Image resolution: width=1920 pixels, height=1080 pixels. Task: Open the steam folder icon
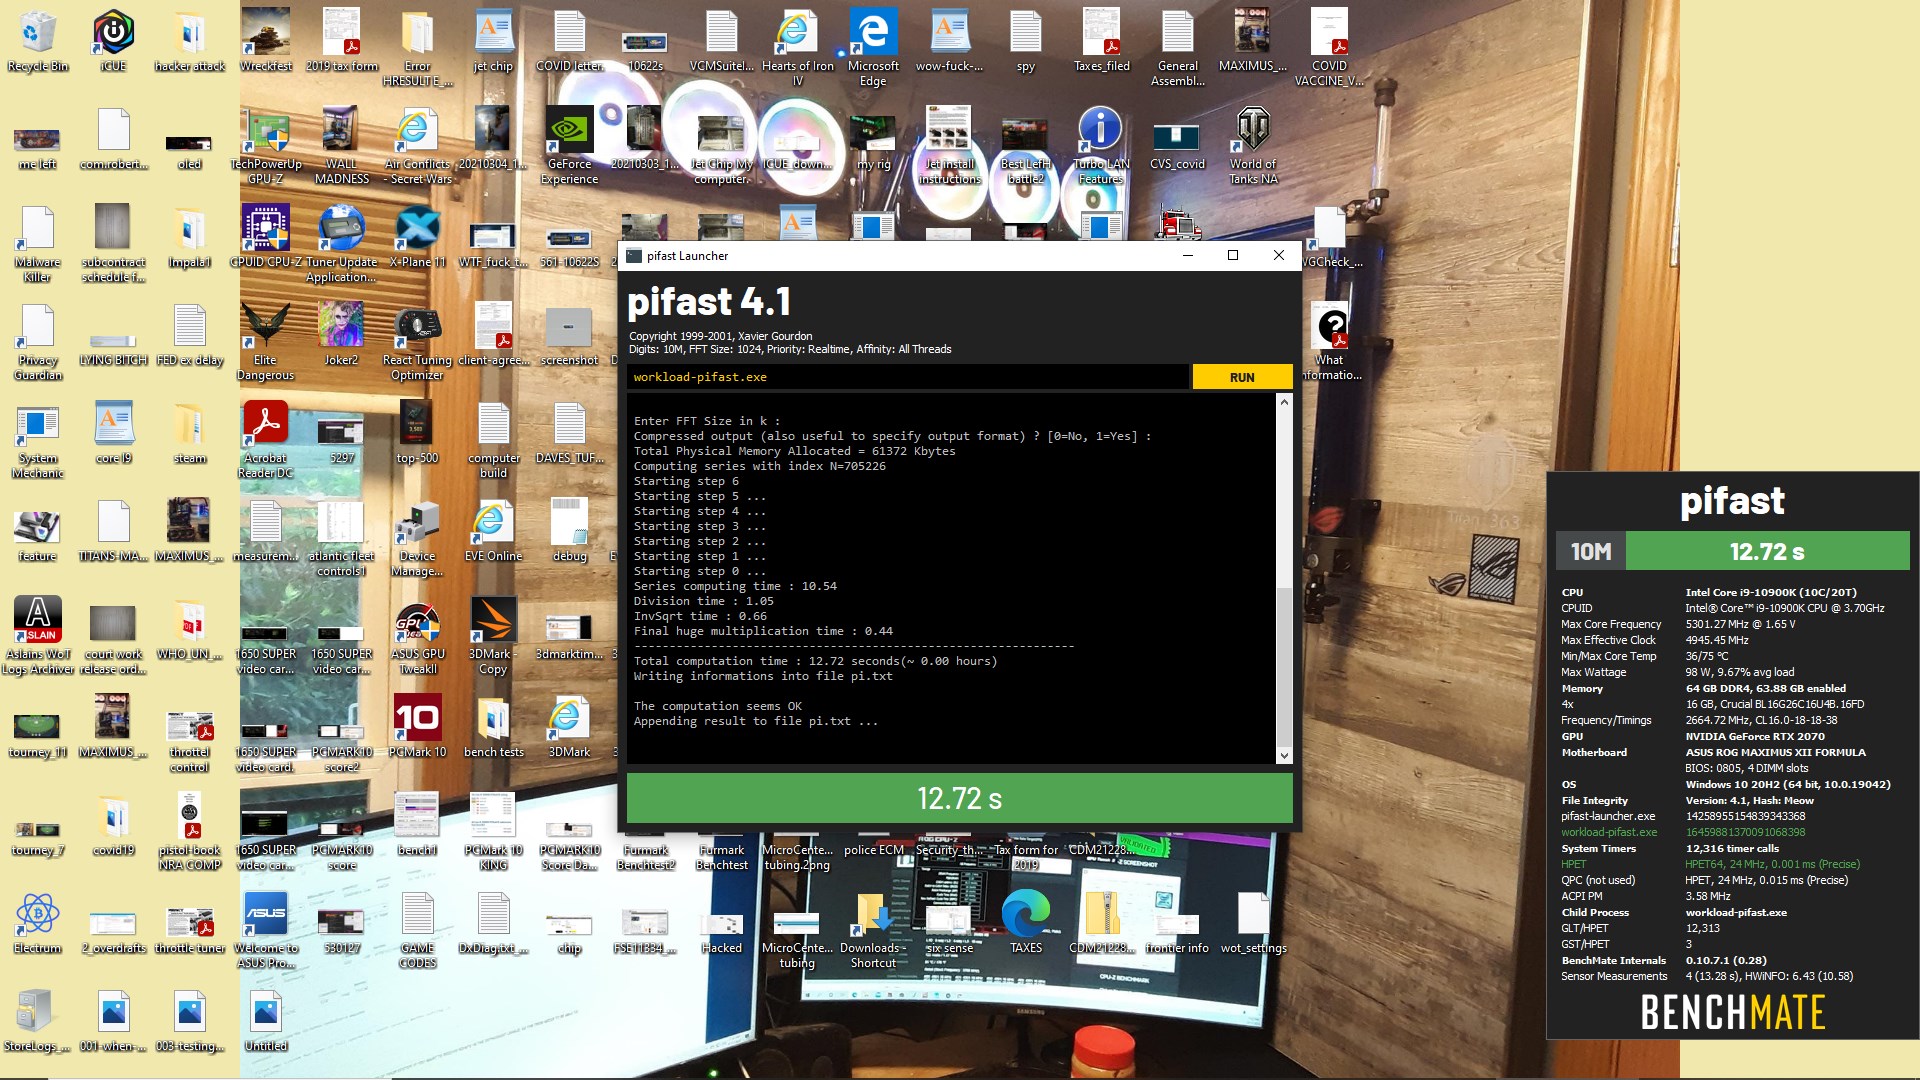(x=189, y=433)
